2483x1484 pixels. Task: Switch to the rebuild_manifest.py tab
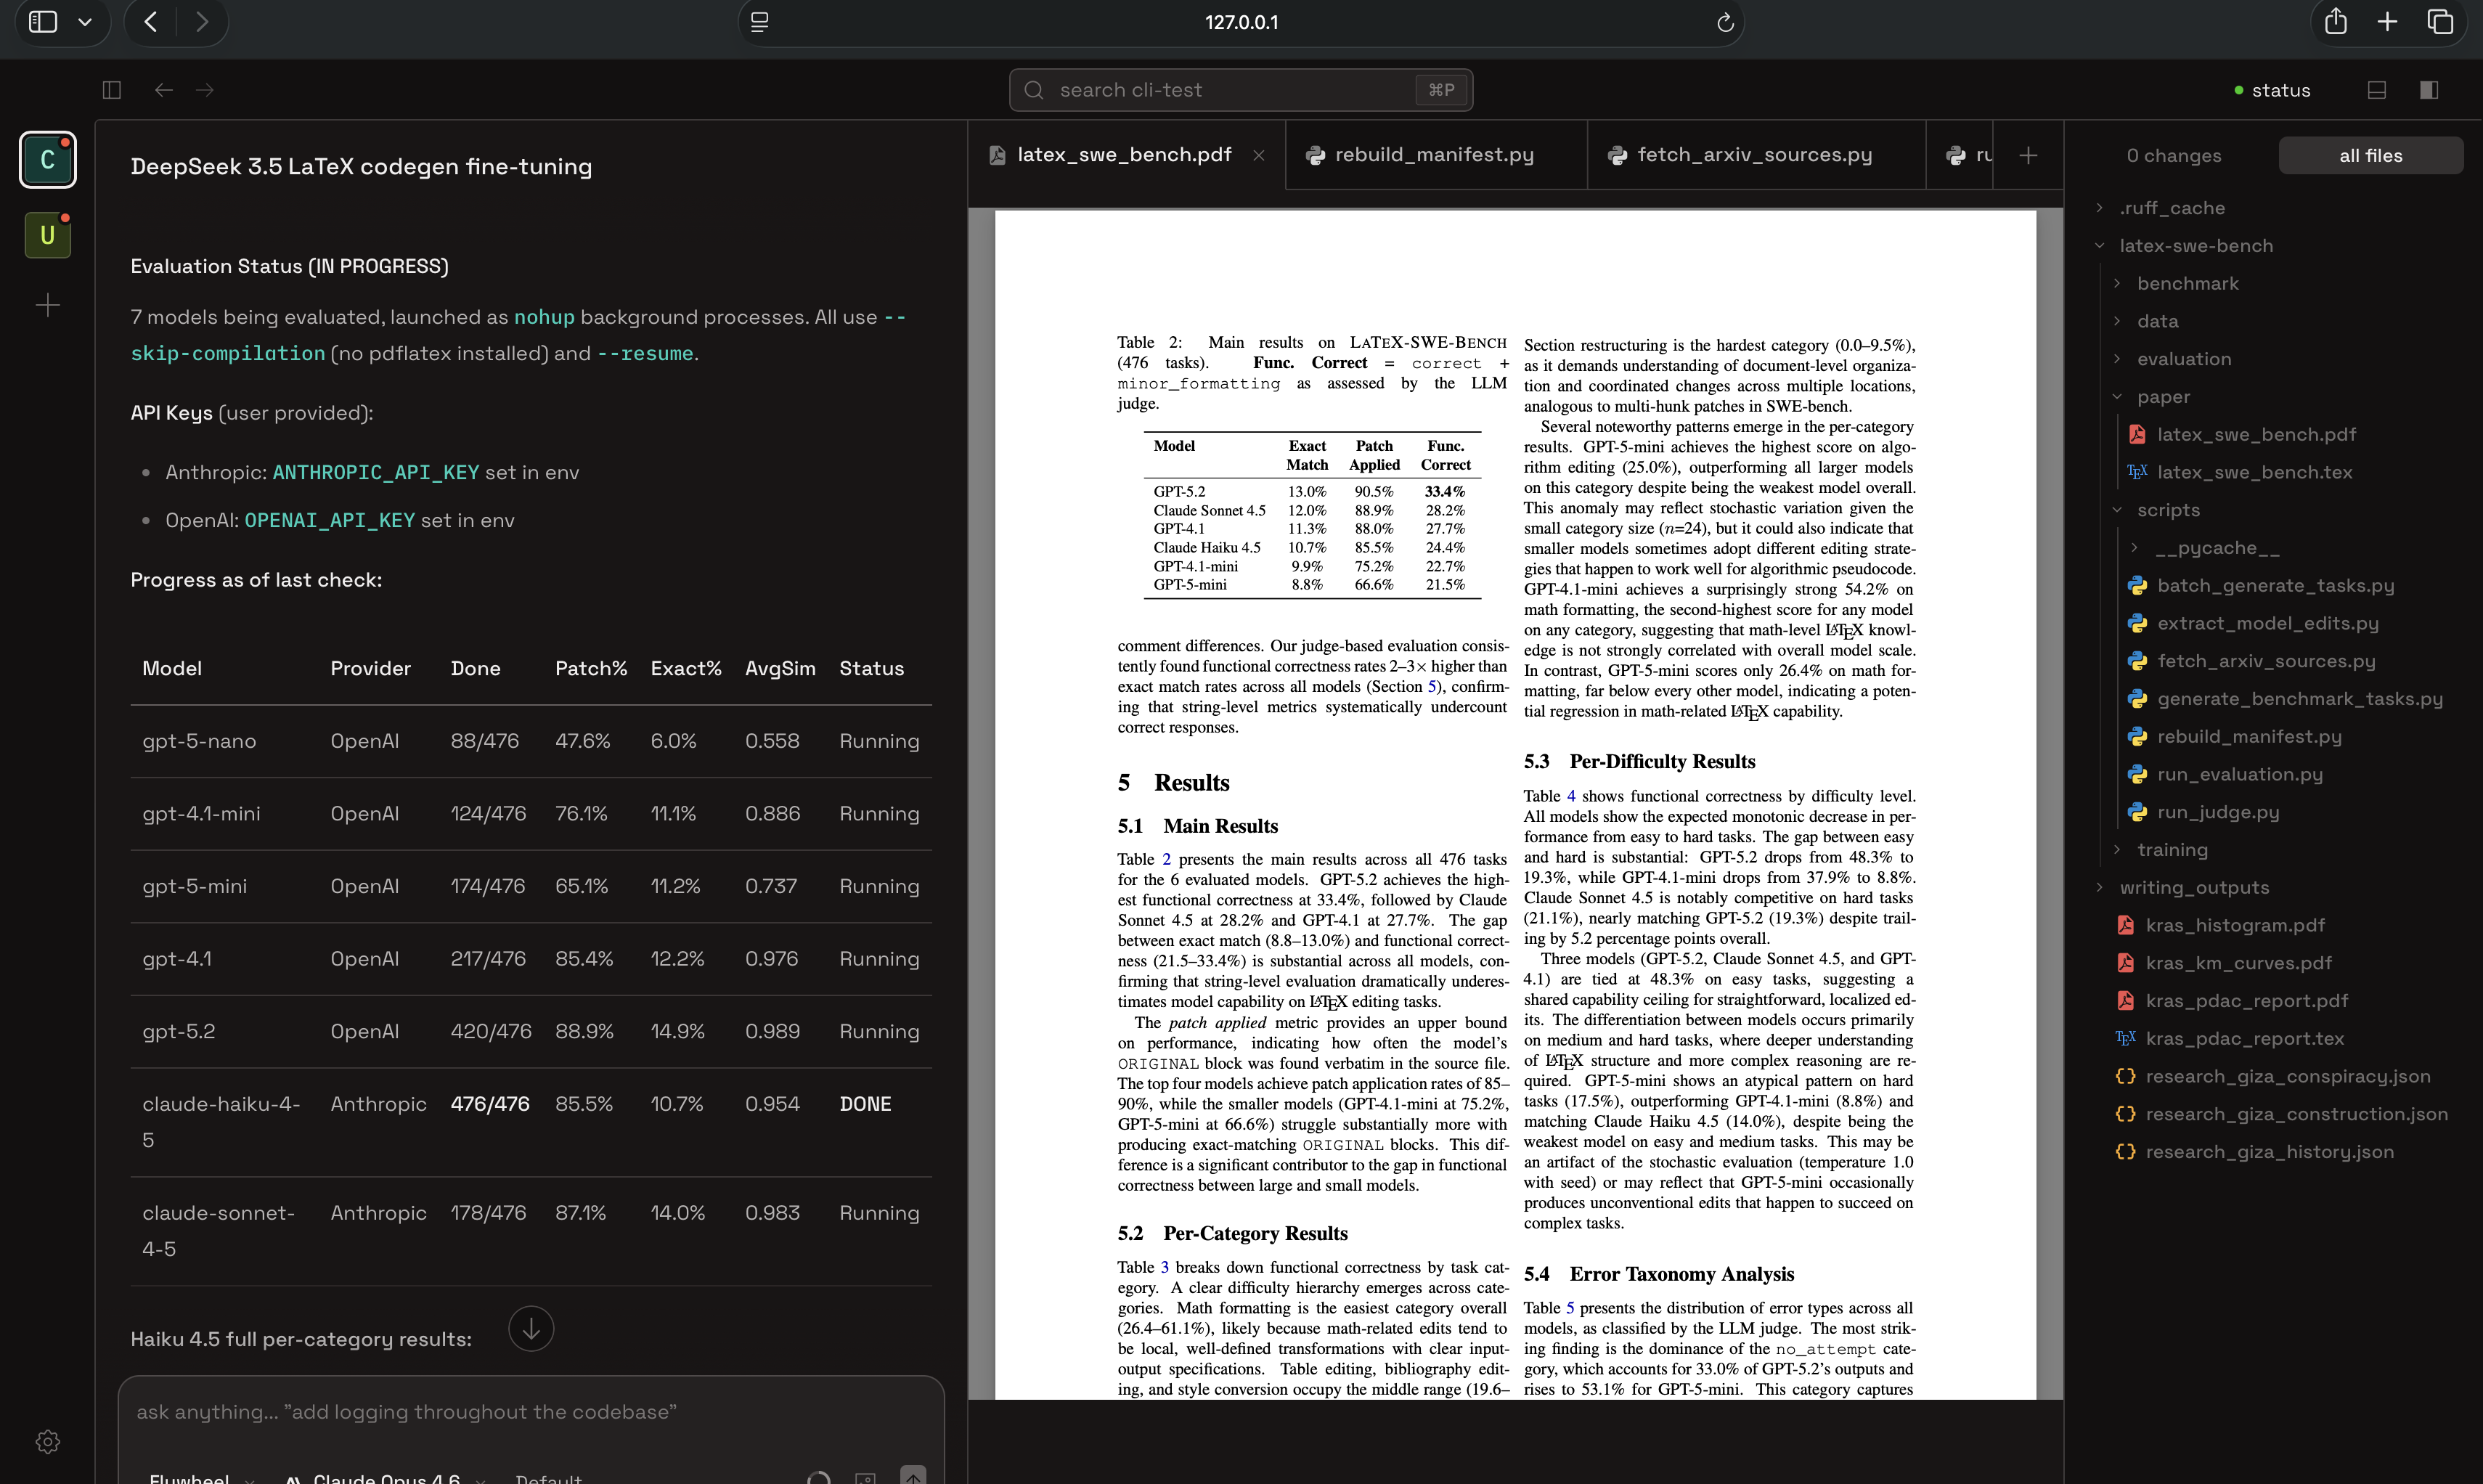coord(1434,155)
